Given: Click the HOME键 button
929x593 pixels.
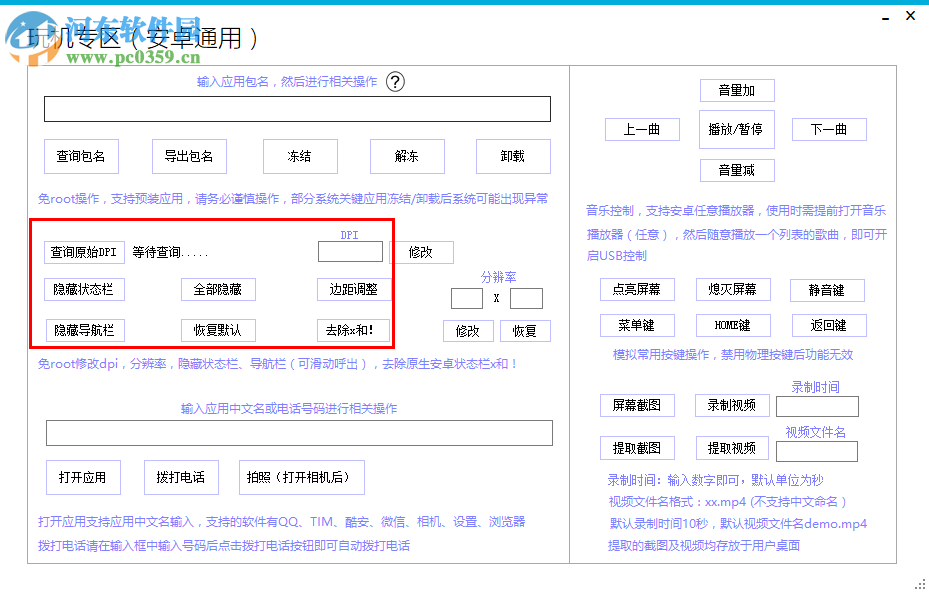Looking at the screenshot, I should click(733, 325).
